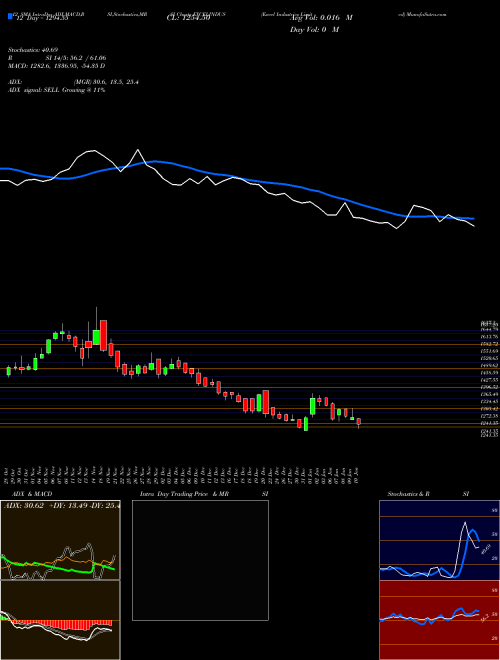Click the '(MGR) 30.6, 13.5, 25.4' ADX values
The width and height of the screenshot is (500, 660).
tap(106, 82)
